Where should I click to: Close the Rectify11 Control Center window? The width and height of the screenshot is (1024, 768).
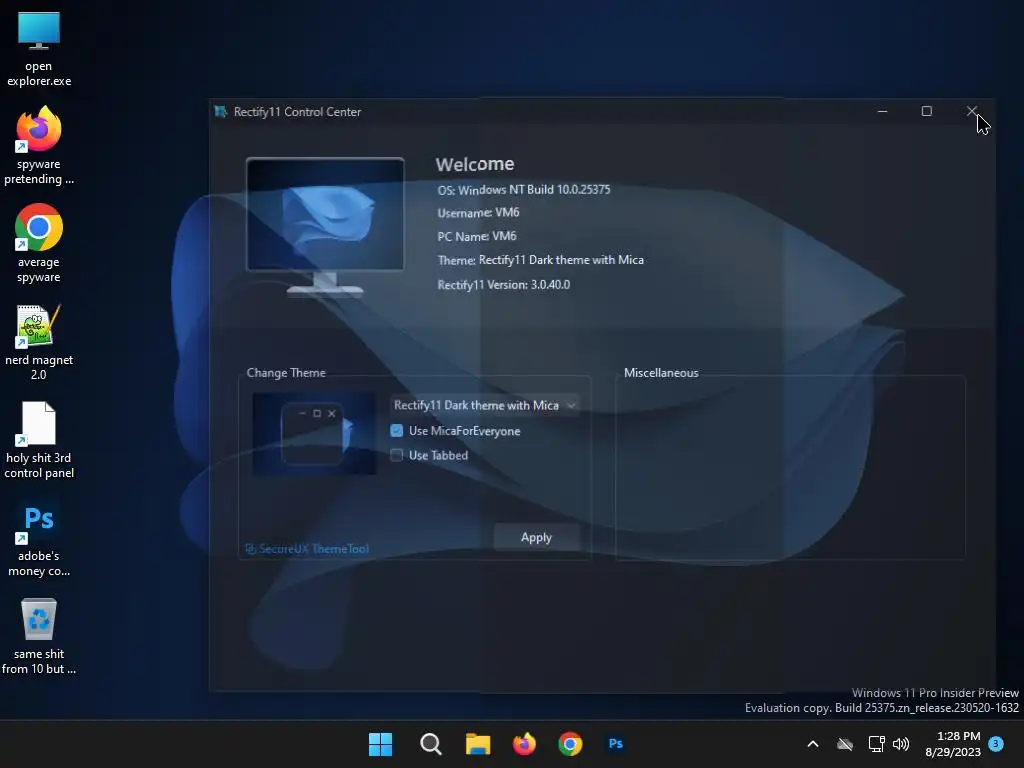pos(972,112)
